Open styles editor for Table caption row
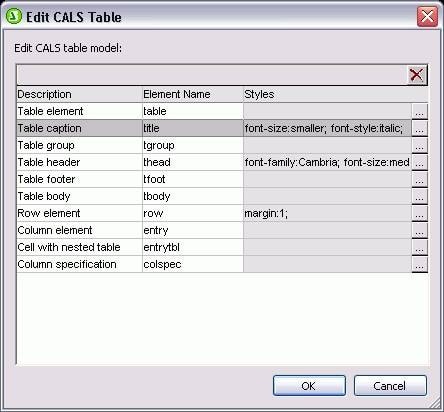Screen dimensions: 444x412 click(x=420, y=128)
